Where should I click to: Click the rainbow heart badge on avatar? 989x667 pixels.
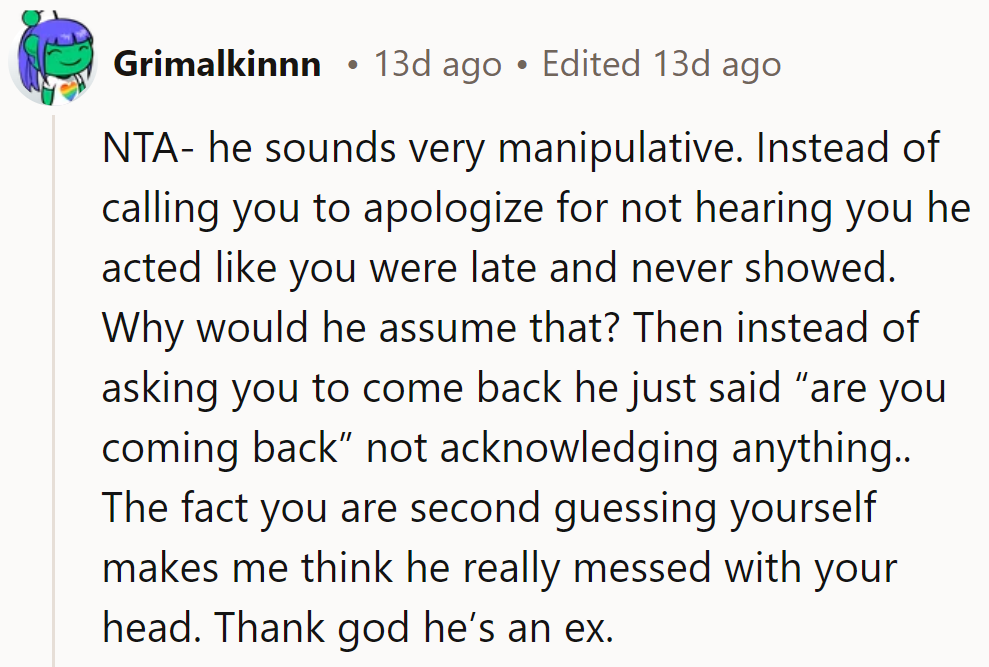(x=70, y=94)
